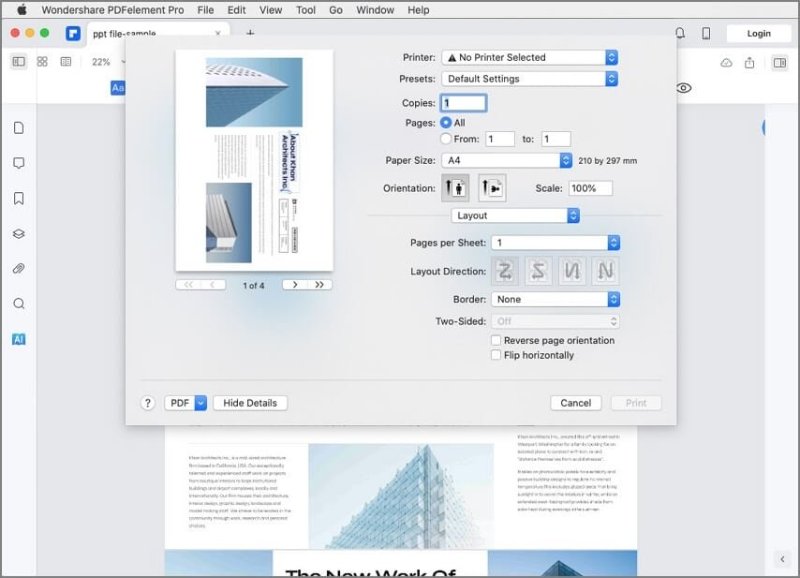Viewport: 800px width, 578px height.
Task: Open the Window menu
Action: click(x=375, y=10)
